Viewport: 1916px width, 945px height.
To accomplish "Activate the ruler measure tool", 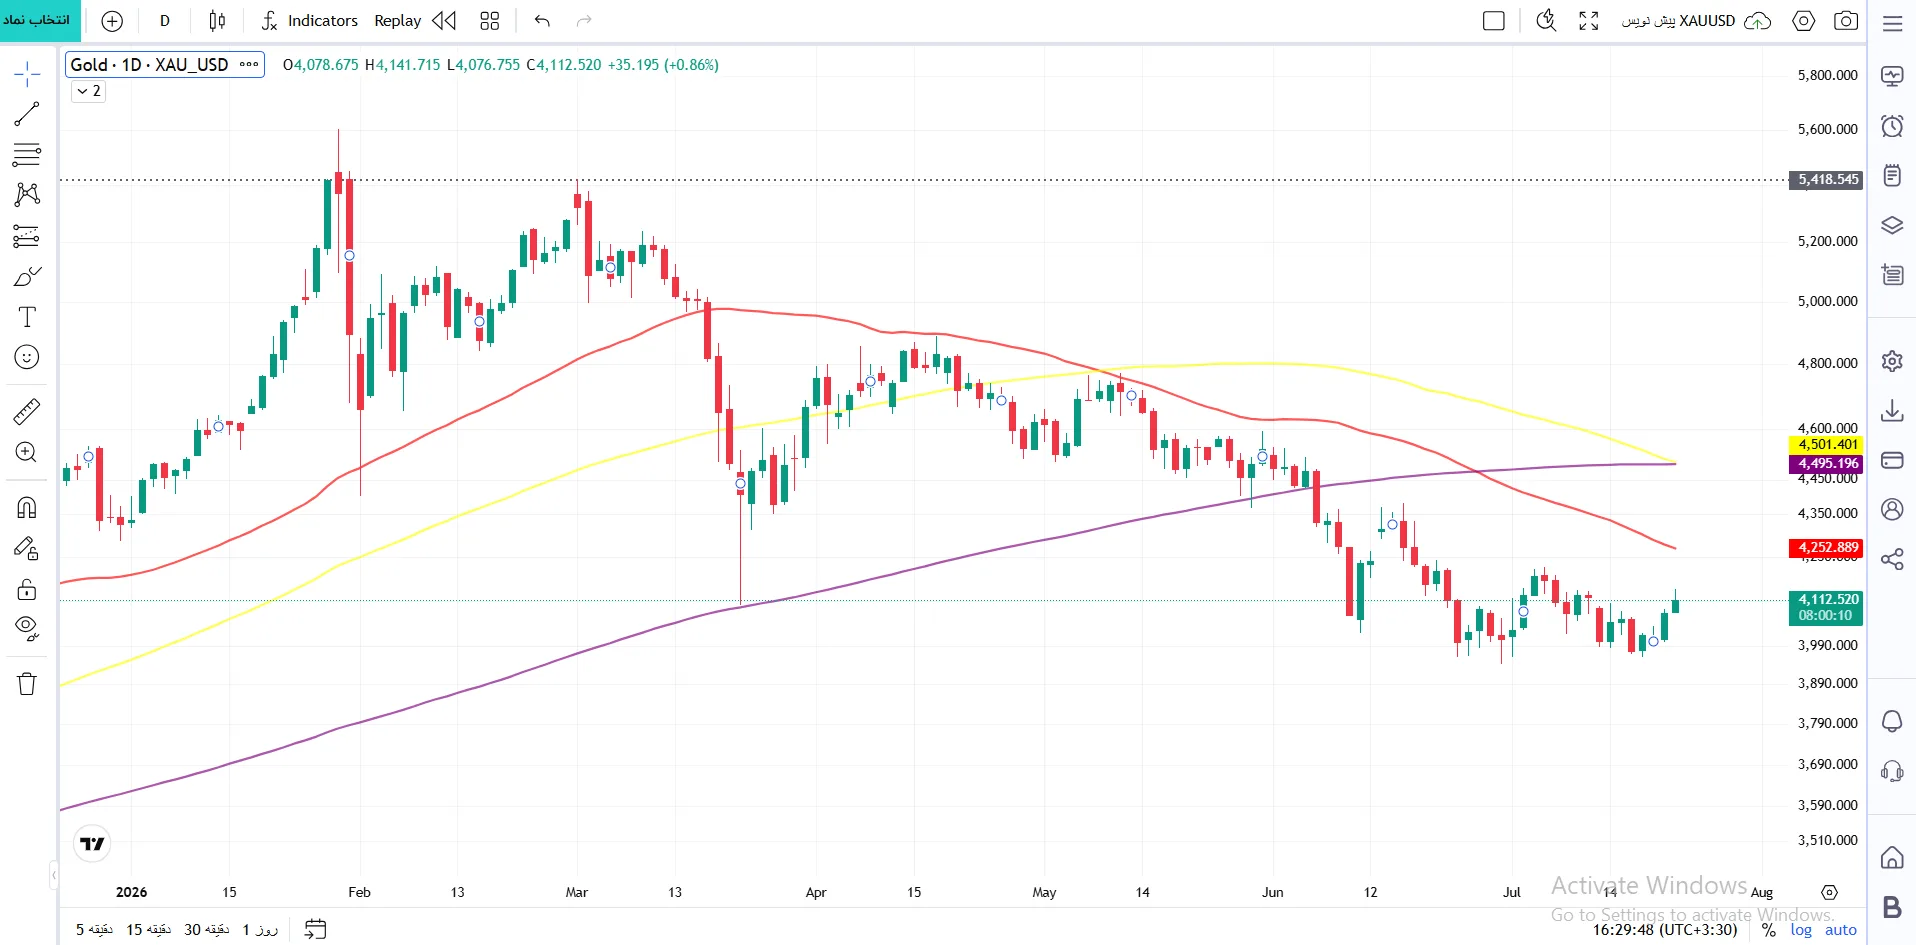I will pos(27,411).
